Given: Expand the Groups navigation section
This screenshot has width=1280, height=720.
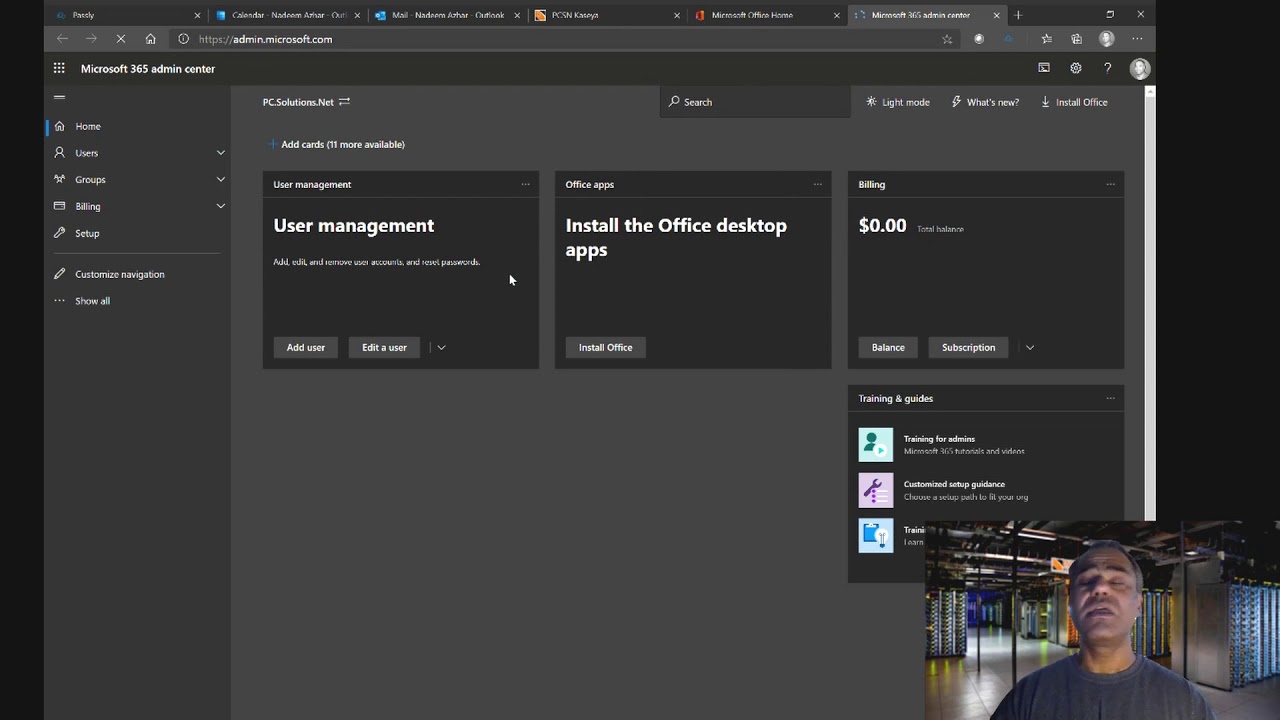Looking at the screenshot, I should 220,179.
